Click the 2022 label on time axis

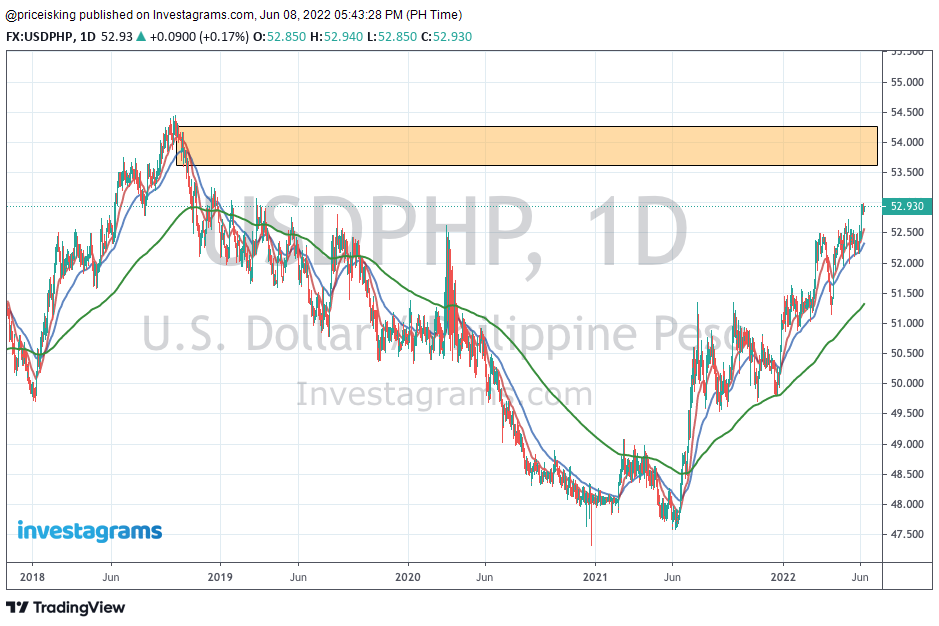click(783, 577)
